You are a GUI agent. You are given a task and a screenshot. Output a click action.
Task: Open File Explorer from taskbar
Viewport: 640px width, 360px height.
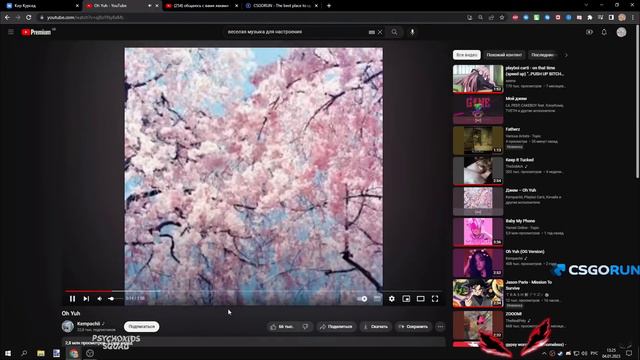click(x=40, y=353)
